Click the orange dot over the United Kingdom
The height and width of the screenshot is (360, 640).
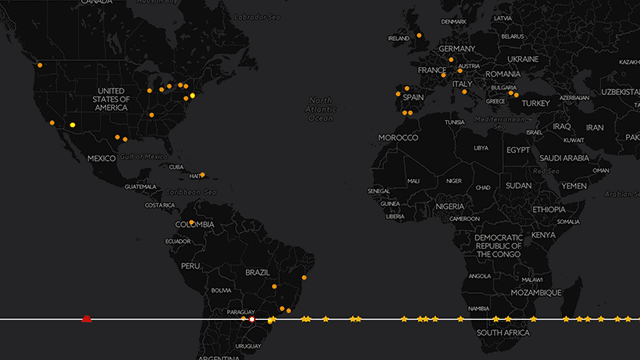pos(419,36)
